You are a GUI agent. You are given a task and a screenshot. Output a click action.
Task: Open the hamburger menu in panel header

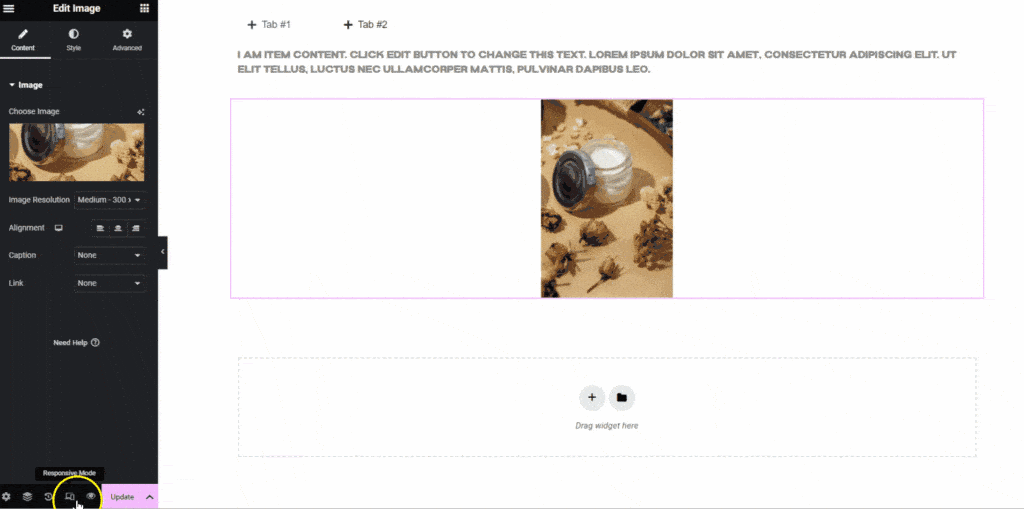click(x=9, y=8)
